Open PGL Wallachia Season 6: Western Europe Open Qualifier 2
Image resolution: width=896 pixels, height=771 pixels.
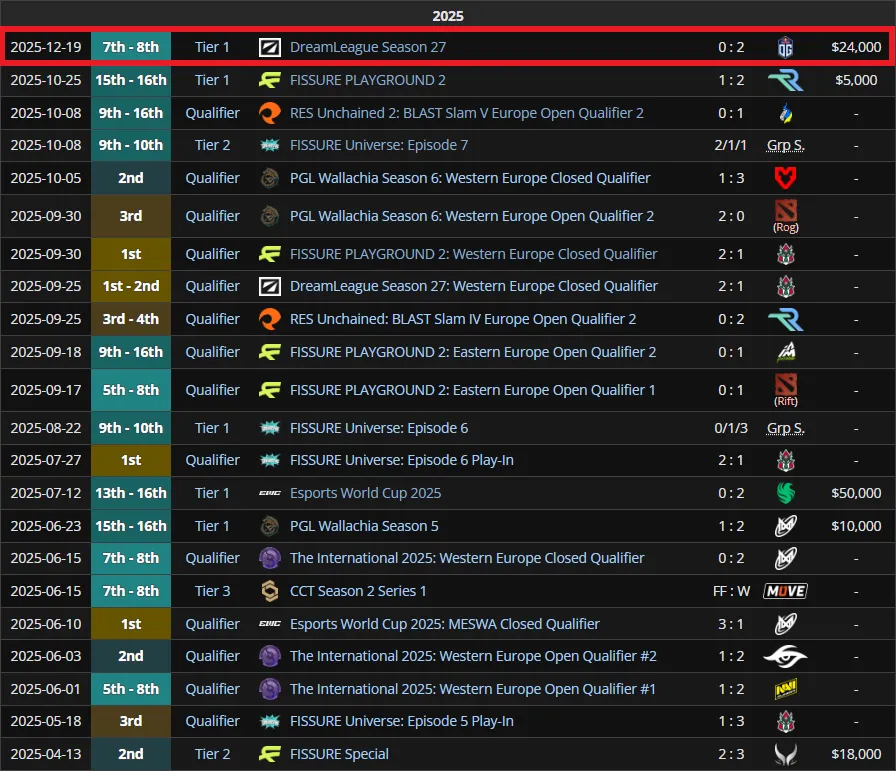(x=471, y=216)
